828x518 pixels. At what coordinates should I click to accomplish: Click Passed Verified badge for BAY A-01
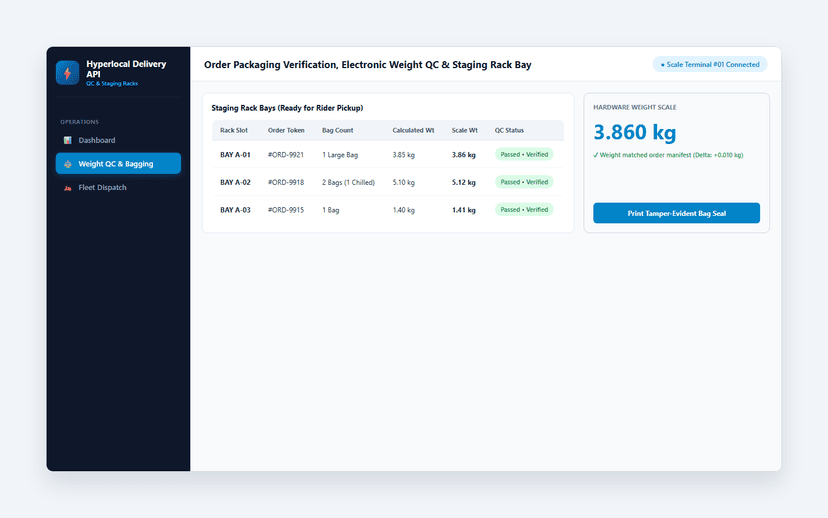524,155
